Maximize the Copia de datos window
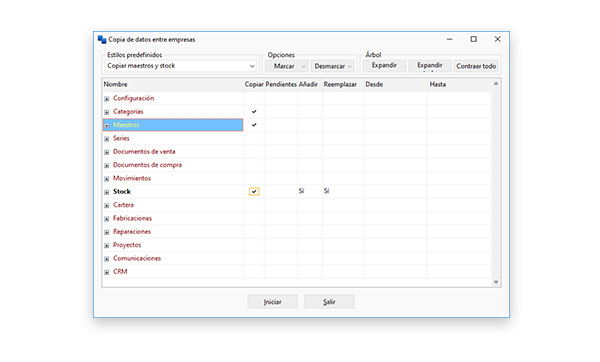The width and height of the screenshot is (600, 362). (x=473, y=39)
